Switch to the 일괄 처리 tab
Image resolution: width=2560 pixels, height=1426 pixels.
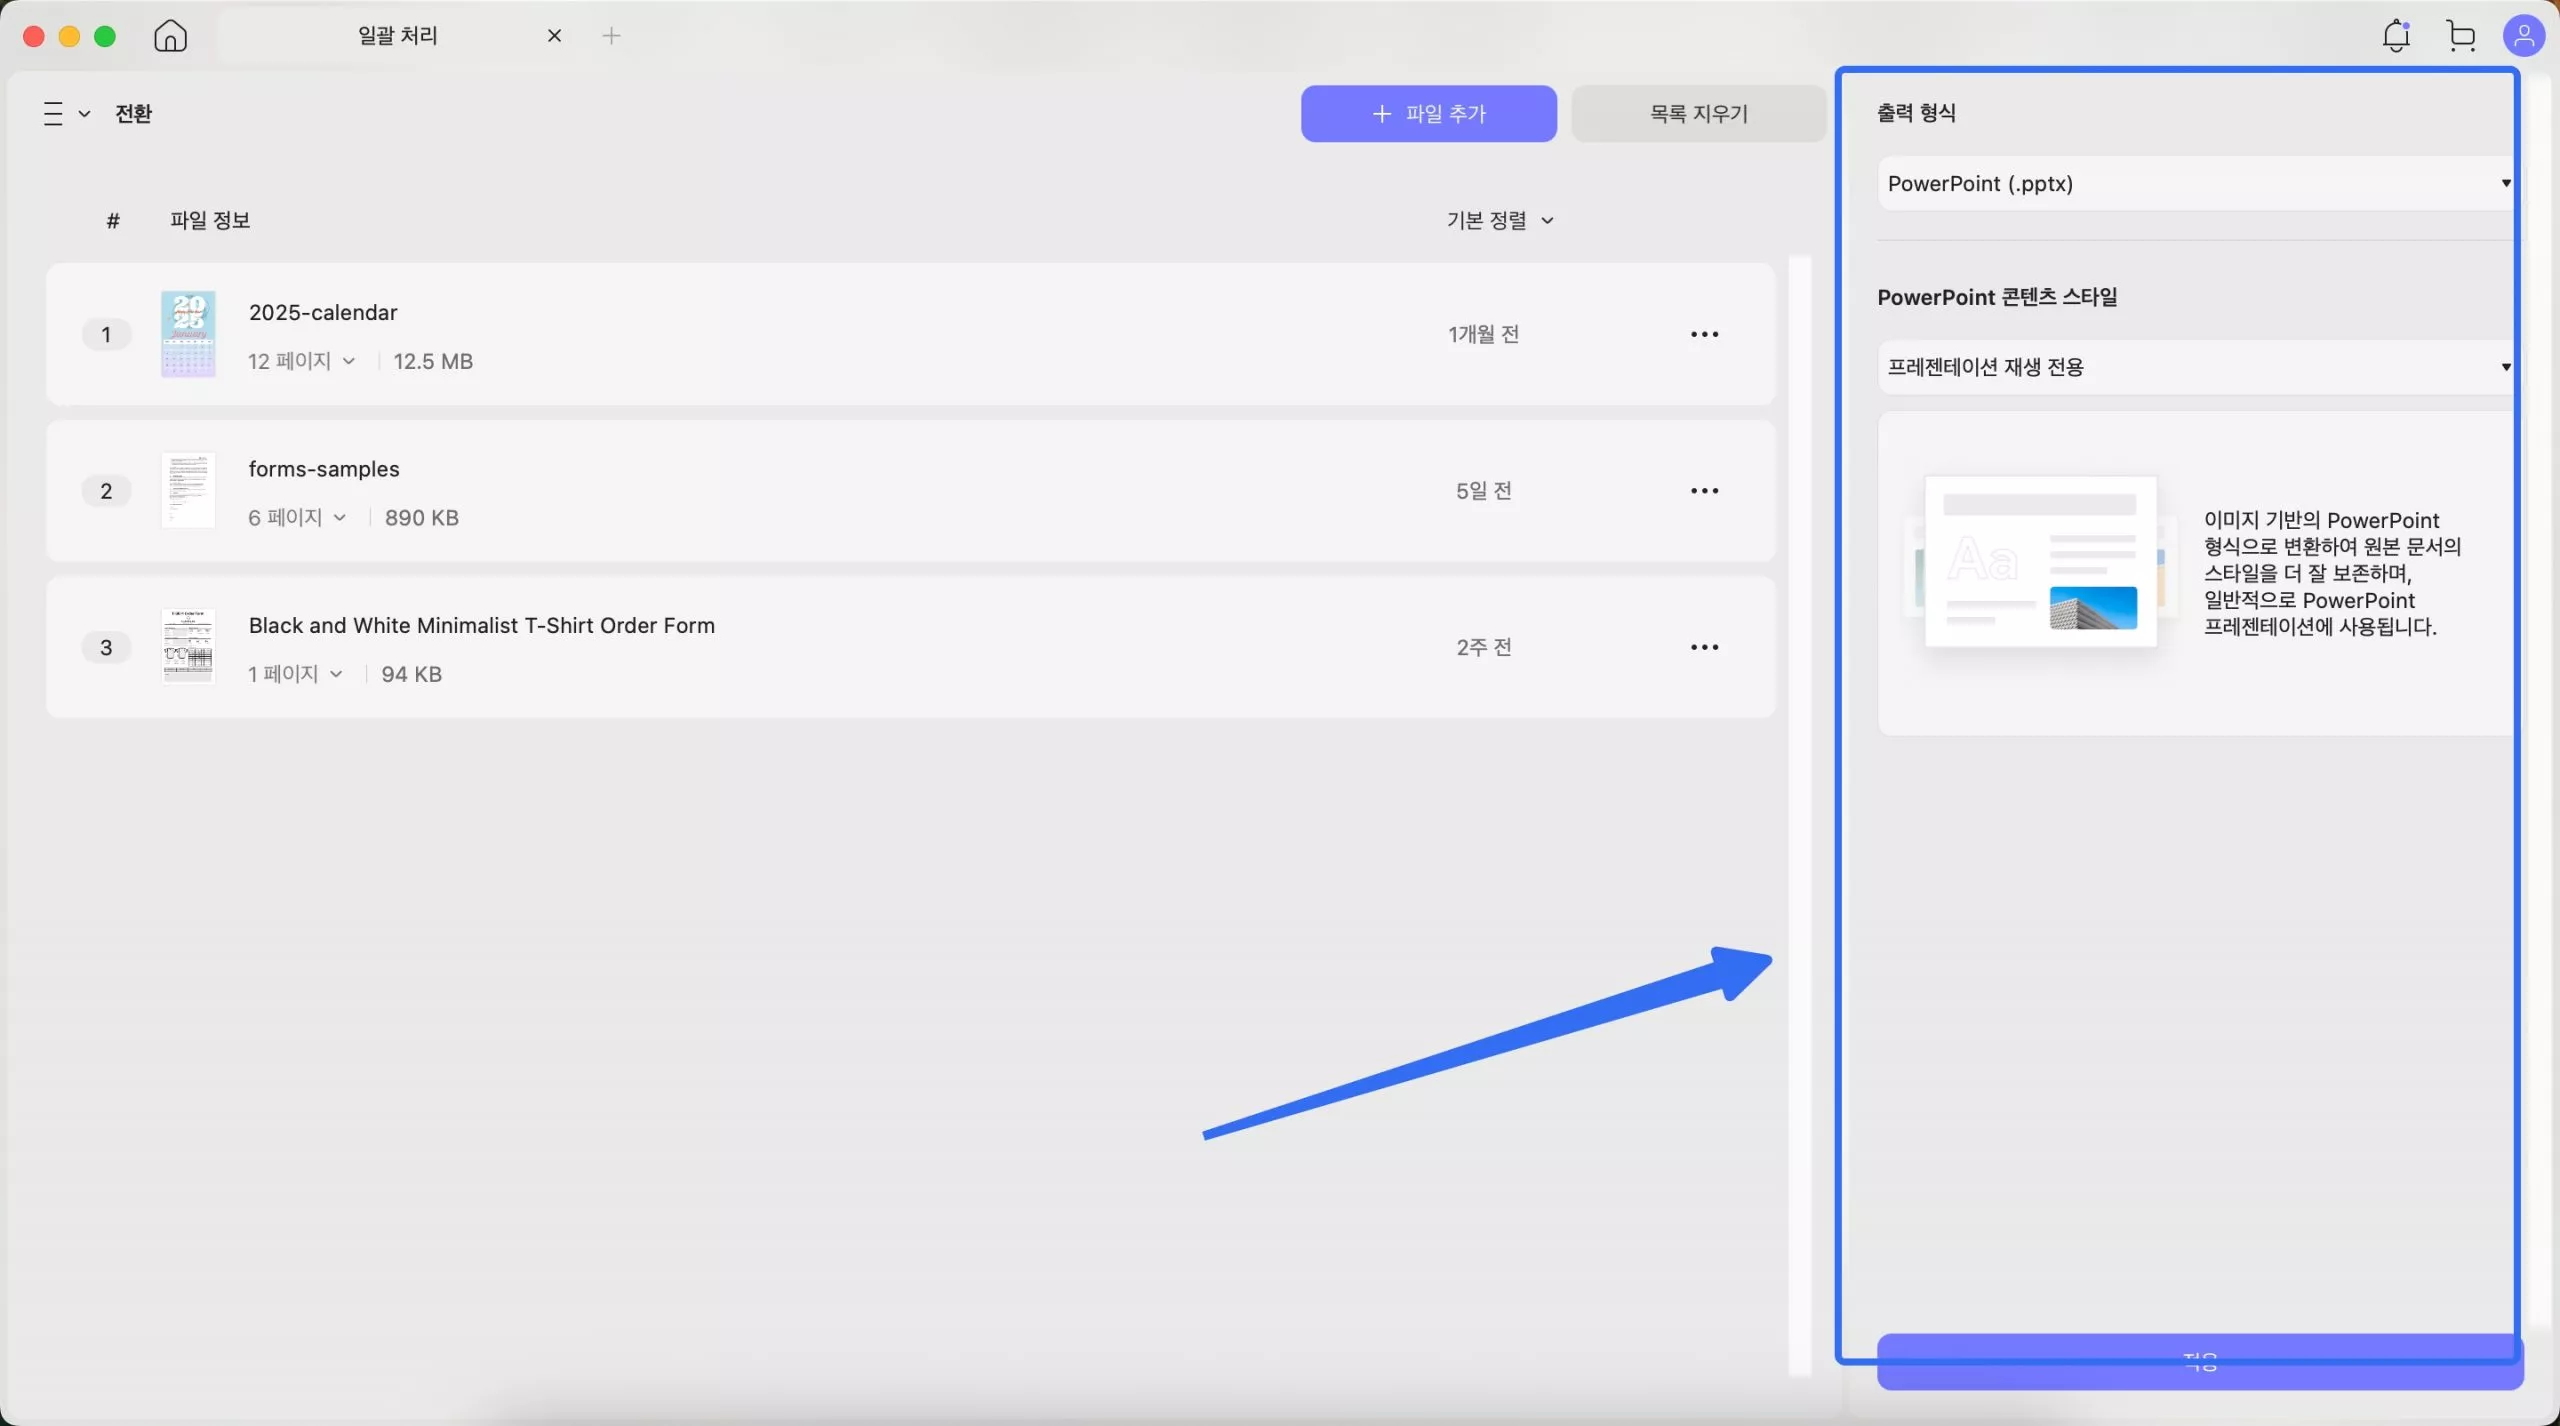(398, 36)
